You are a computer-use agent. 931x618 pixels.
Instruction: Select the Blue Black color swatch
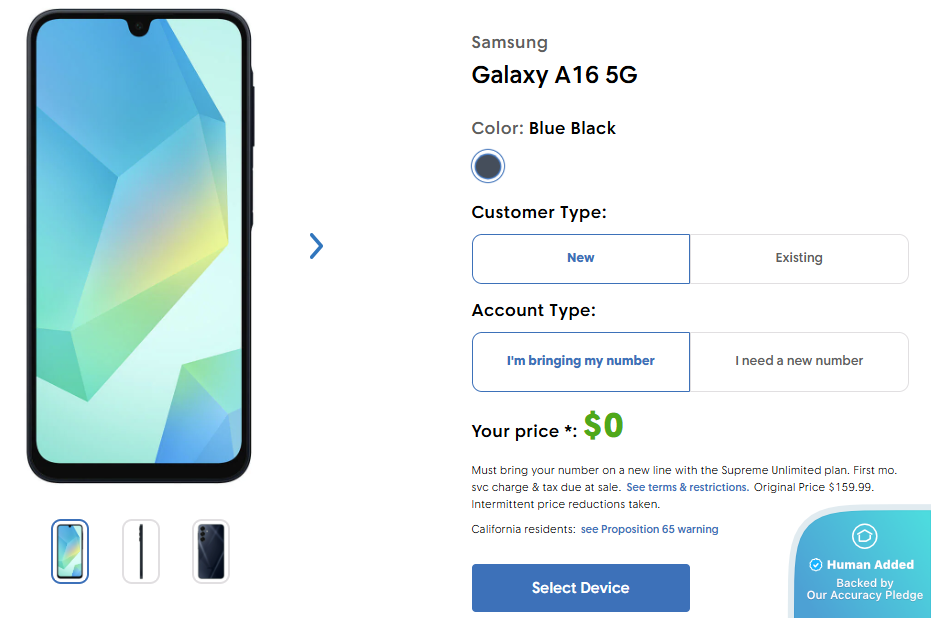pyautogui.click(x=487, y=166)
